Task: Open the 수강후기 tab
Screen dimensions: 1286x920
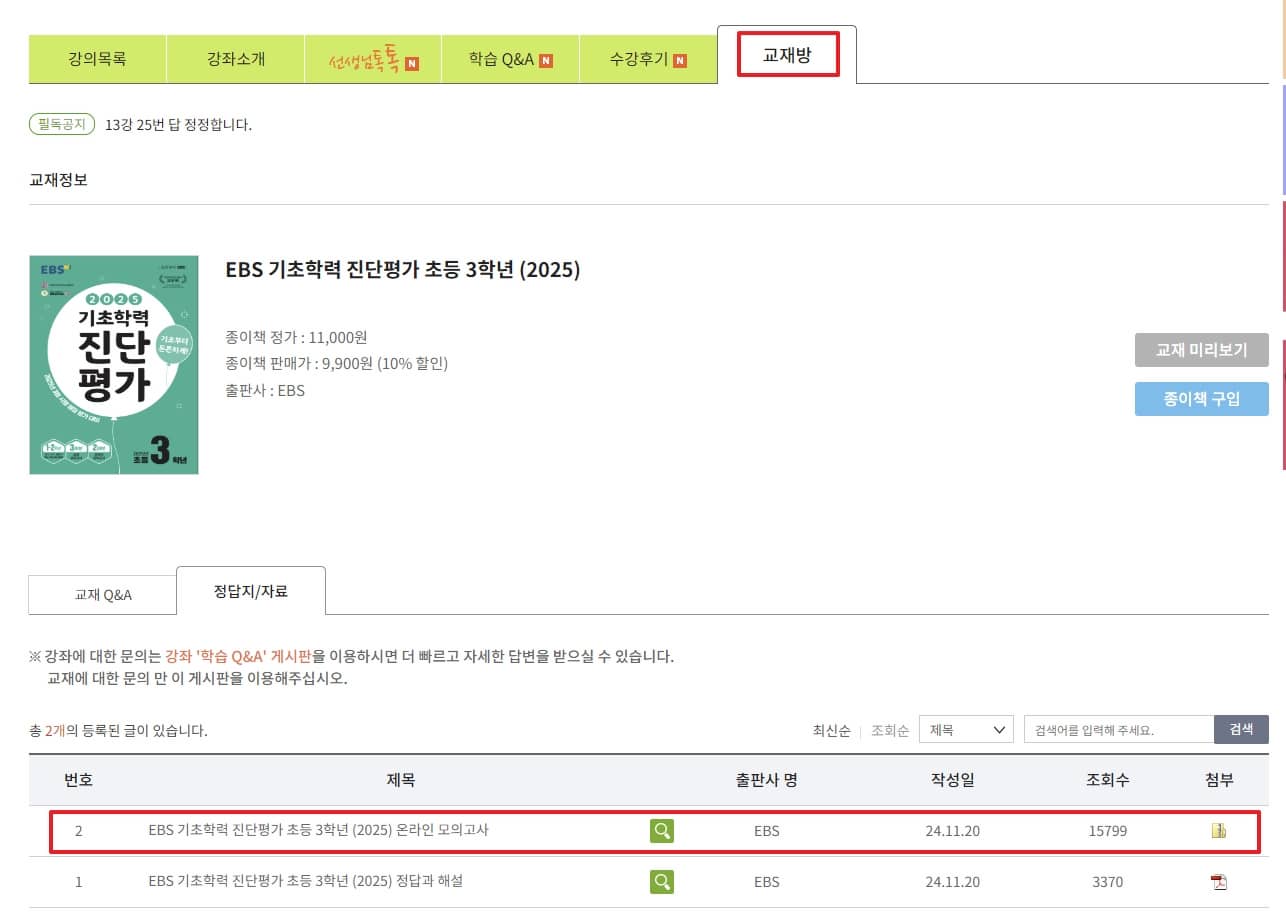Action: 648,59
